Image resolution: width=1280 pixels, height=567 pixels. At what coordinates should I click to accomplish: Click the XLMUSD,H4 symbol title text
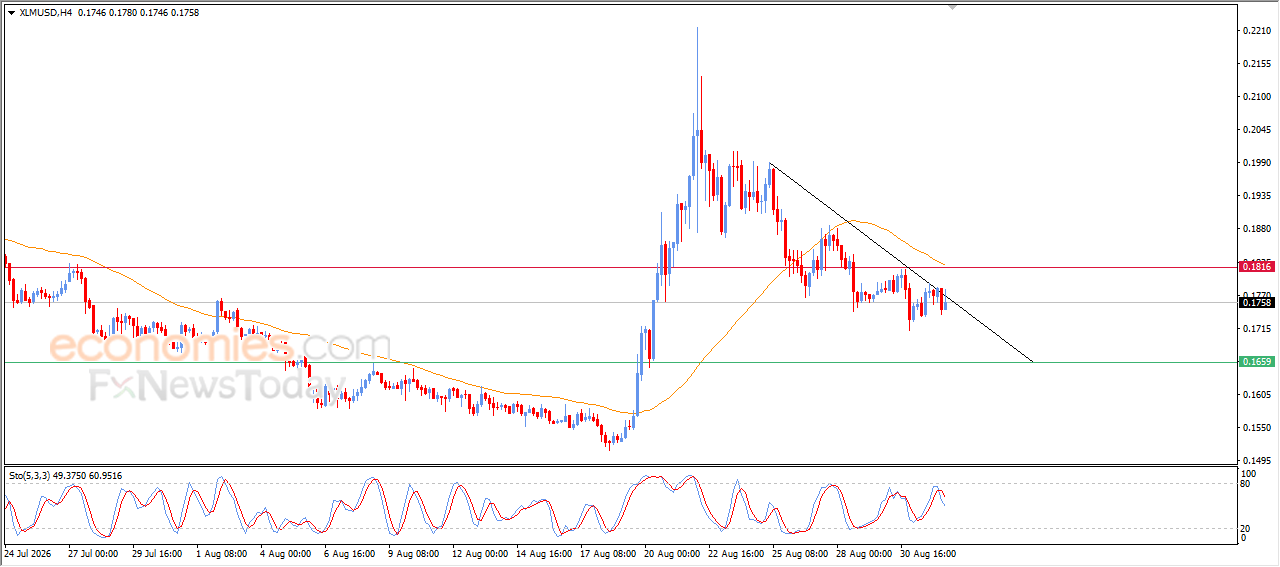tap(45, 12)
